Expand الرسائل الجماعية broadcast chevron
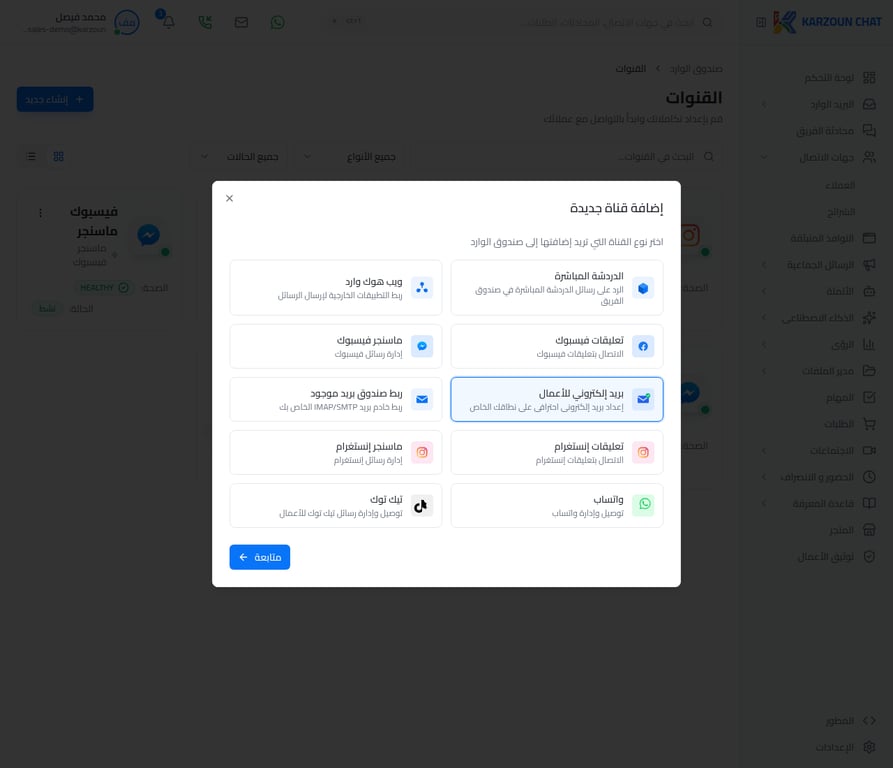The image size is (893, 768). [764, 265]
